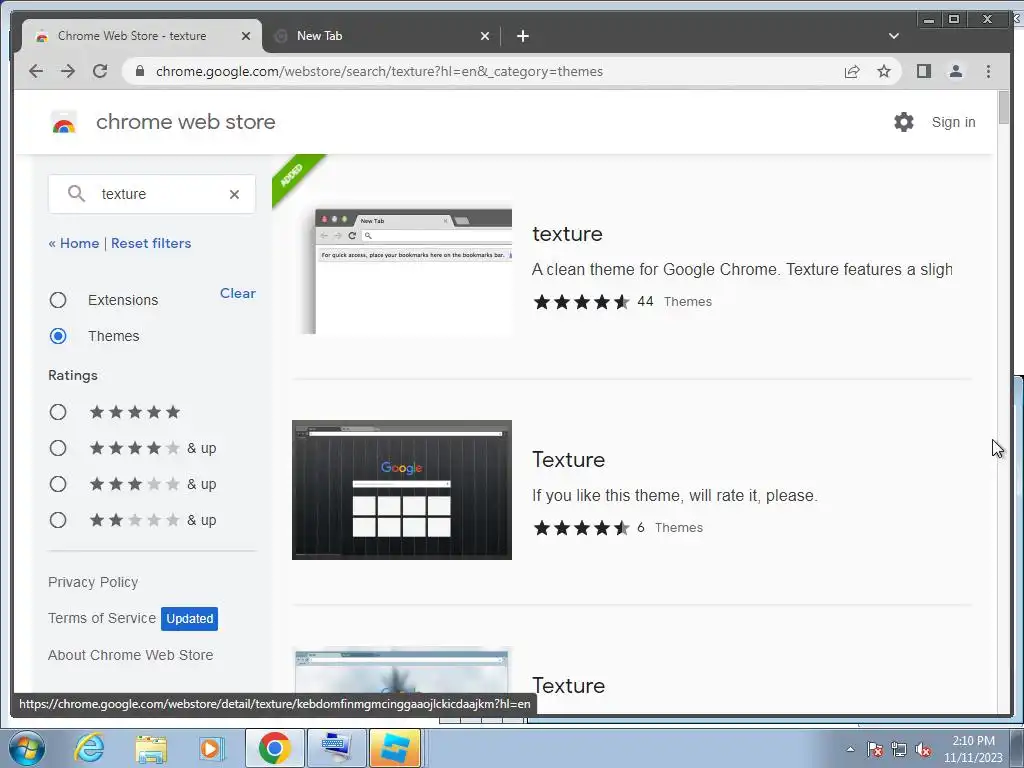
Task: Go to the « Home link
Action: 74,243
